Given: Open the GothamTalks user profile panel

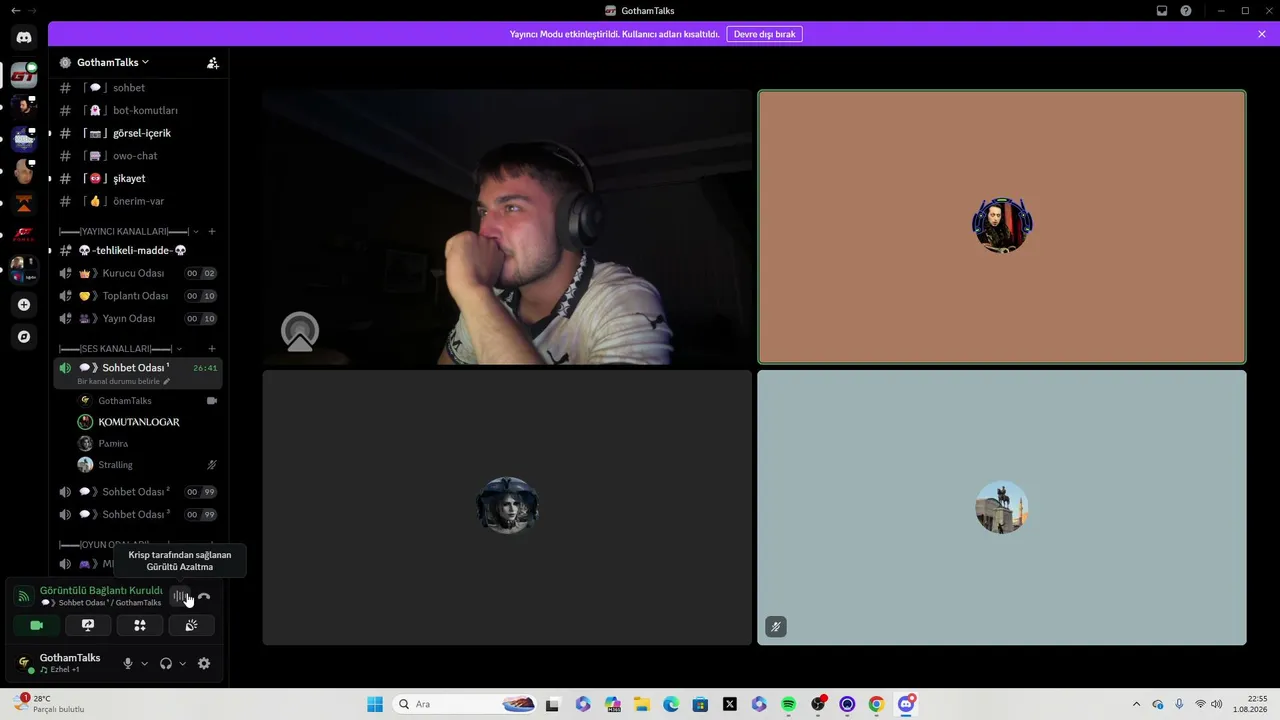Looking at the screenshot, I should click(62, 663).
